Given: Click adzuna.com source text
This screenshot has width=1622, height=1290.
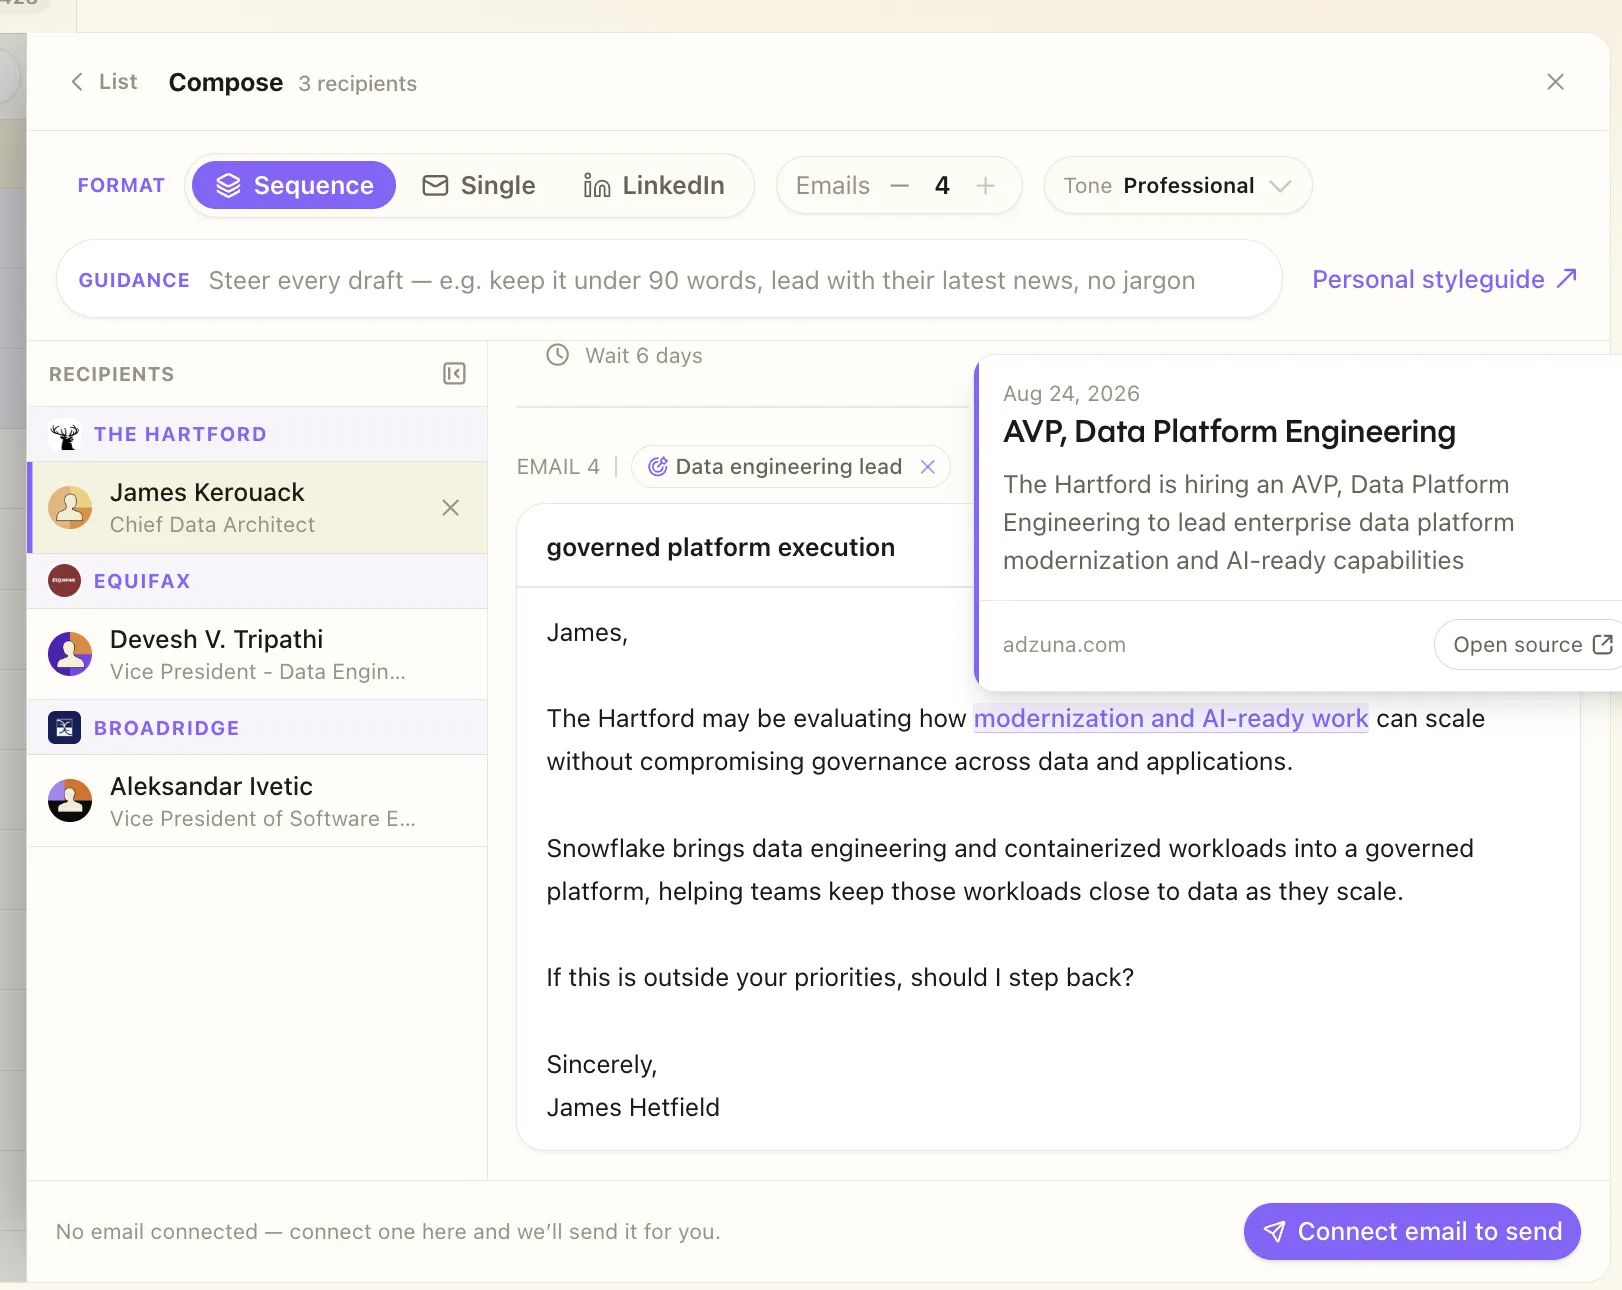Looking at the screenshot, I should [x=1064, y=645].
